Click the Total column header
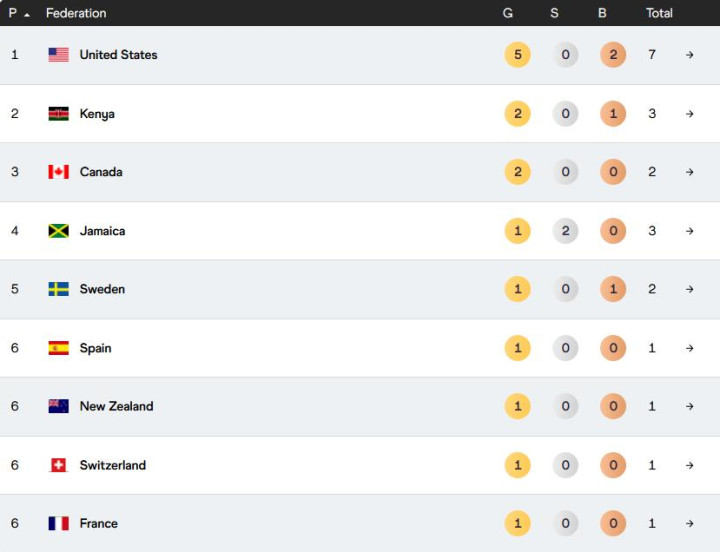The height and width of the screenshot is (552, 720). (659, 14)
